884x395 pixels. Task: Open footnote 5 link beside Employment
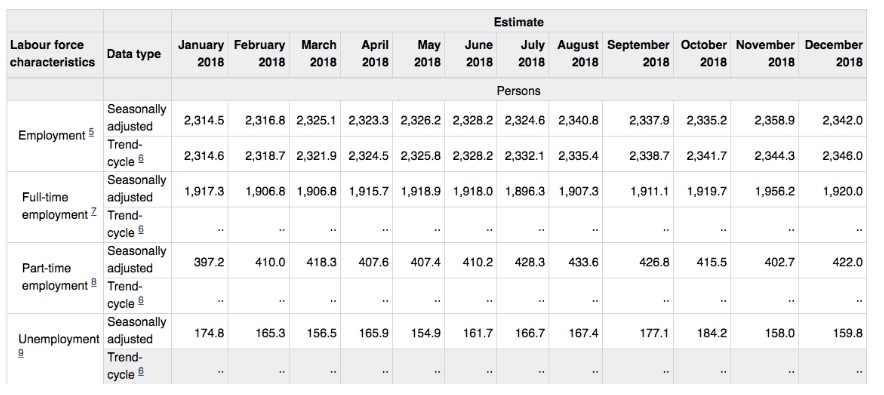tap(91, 133)
